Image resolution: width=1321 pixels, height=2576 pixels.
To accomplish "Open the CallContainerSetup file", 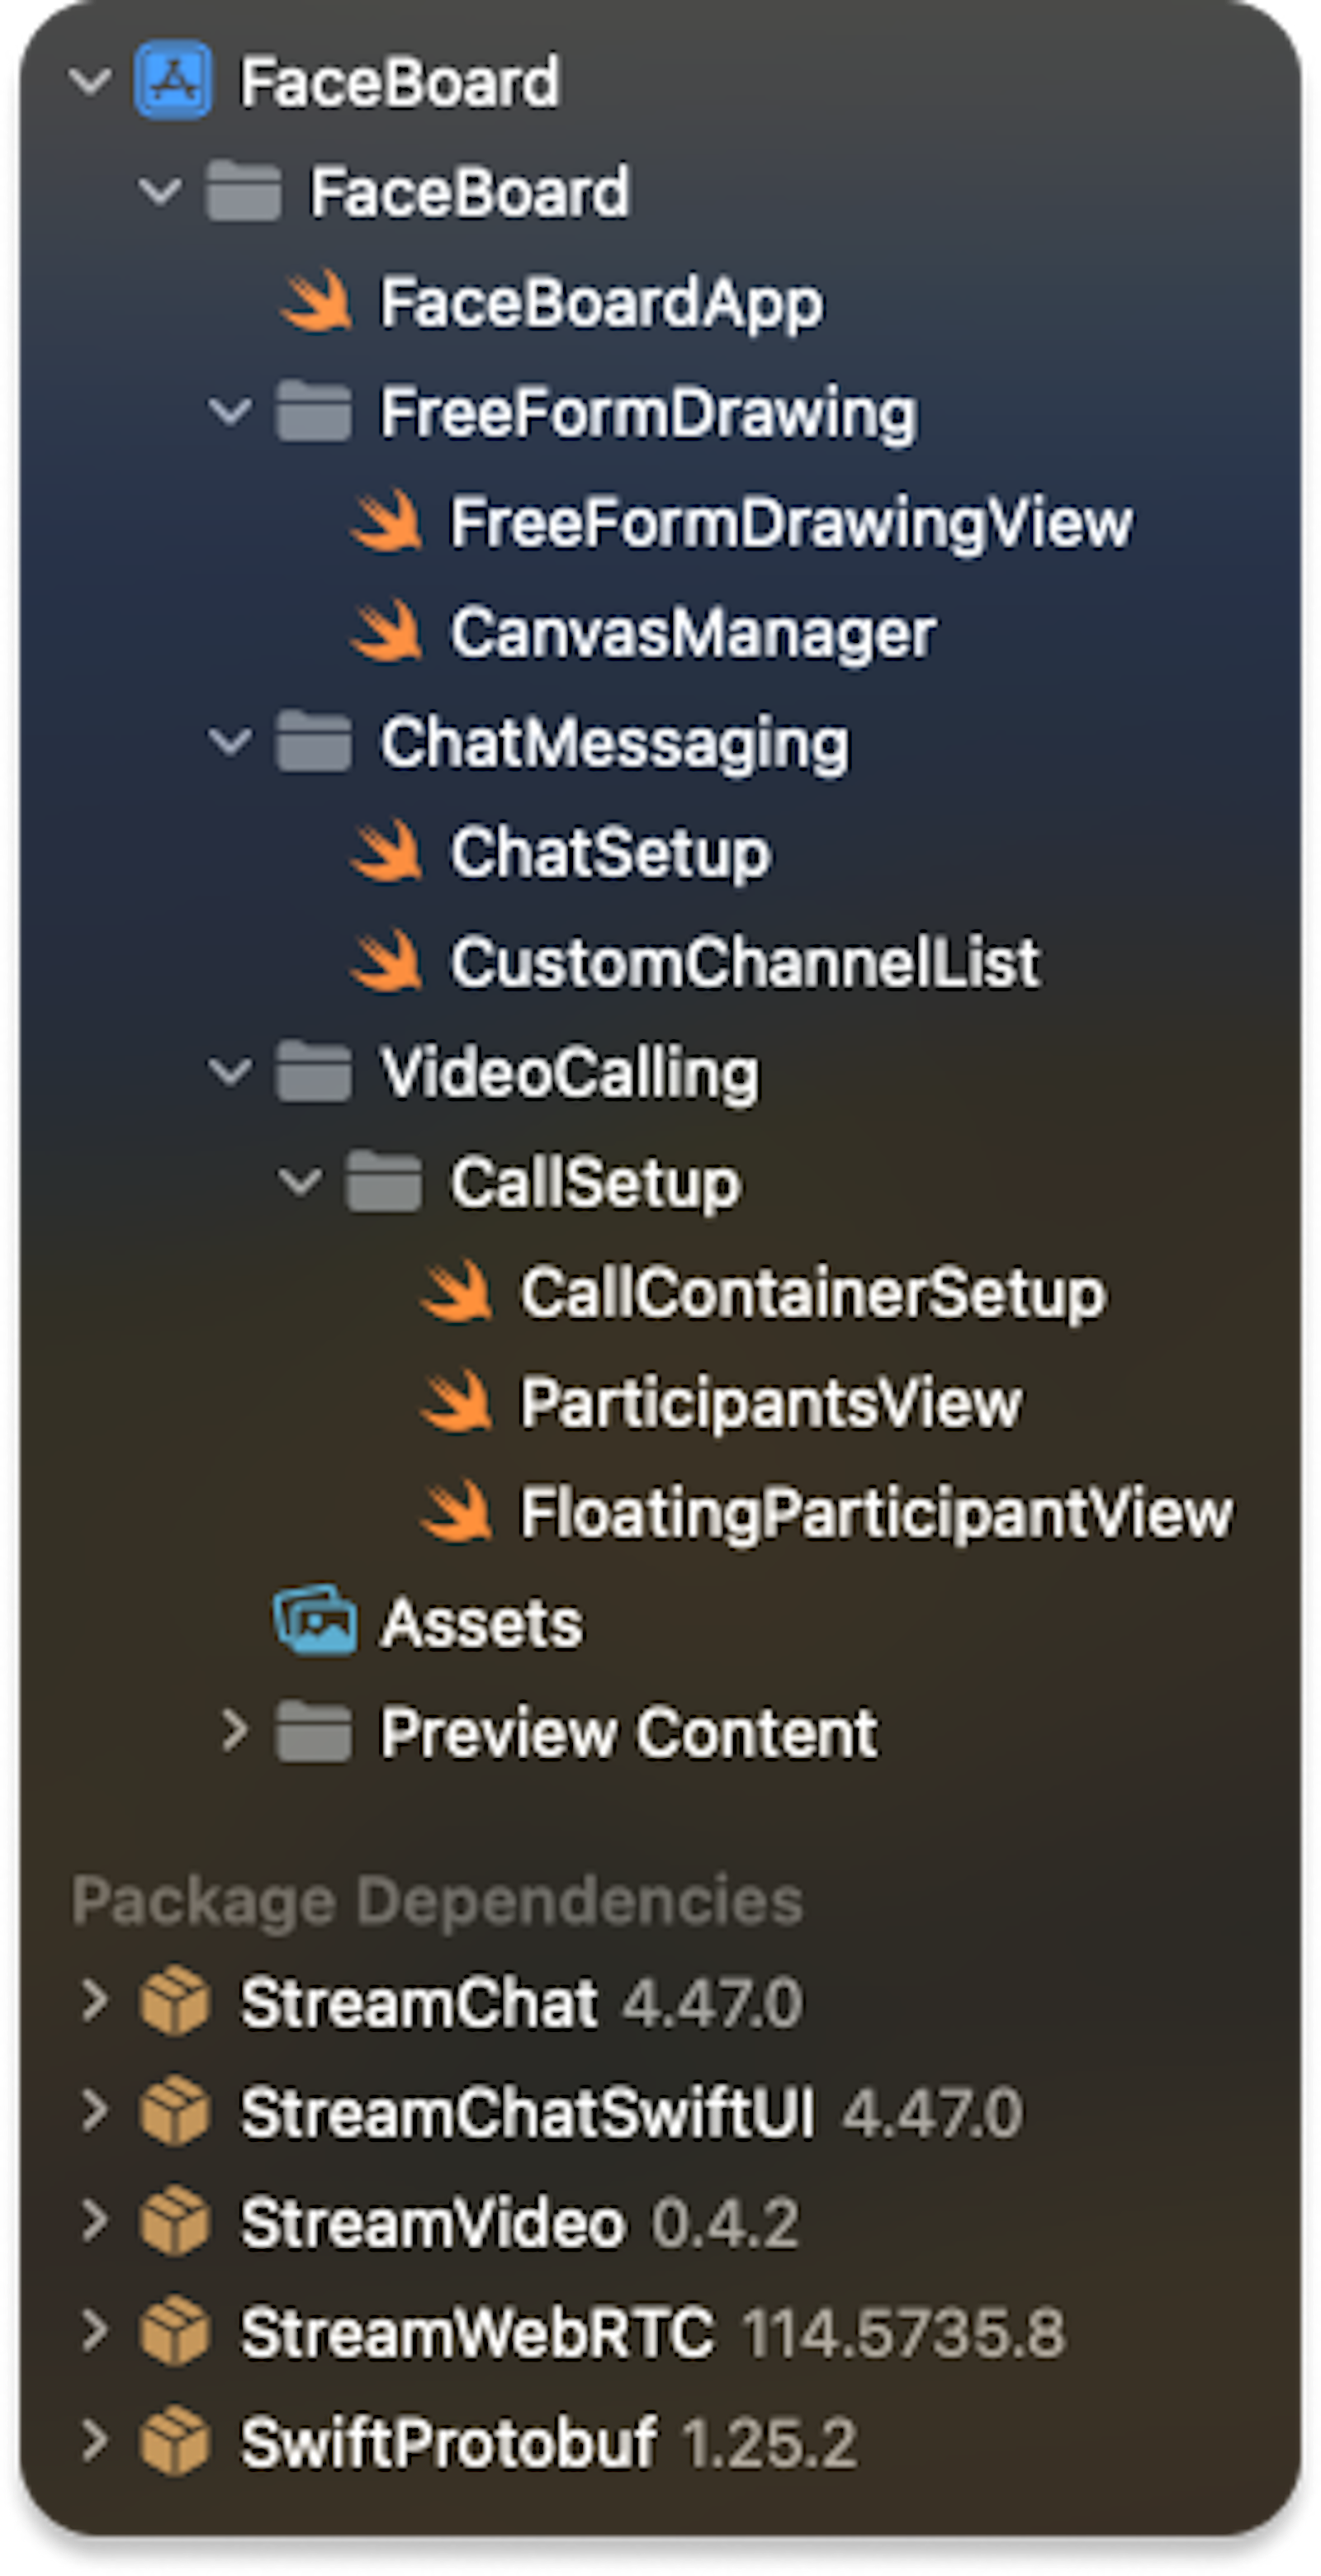I will (813, 1292).
